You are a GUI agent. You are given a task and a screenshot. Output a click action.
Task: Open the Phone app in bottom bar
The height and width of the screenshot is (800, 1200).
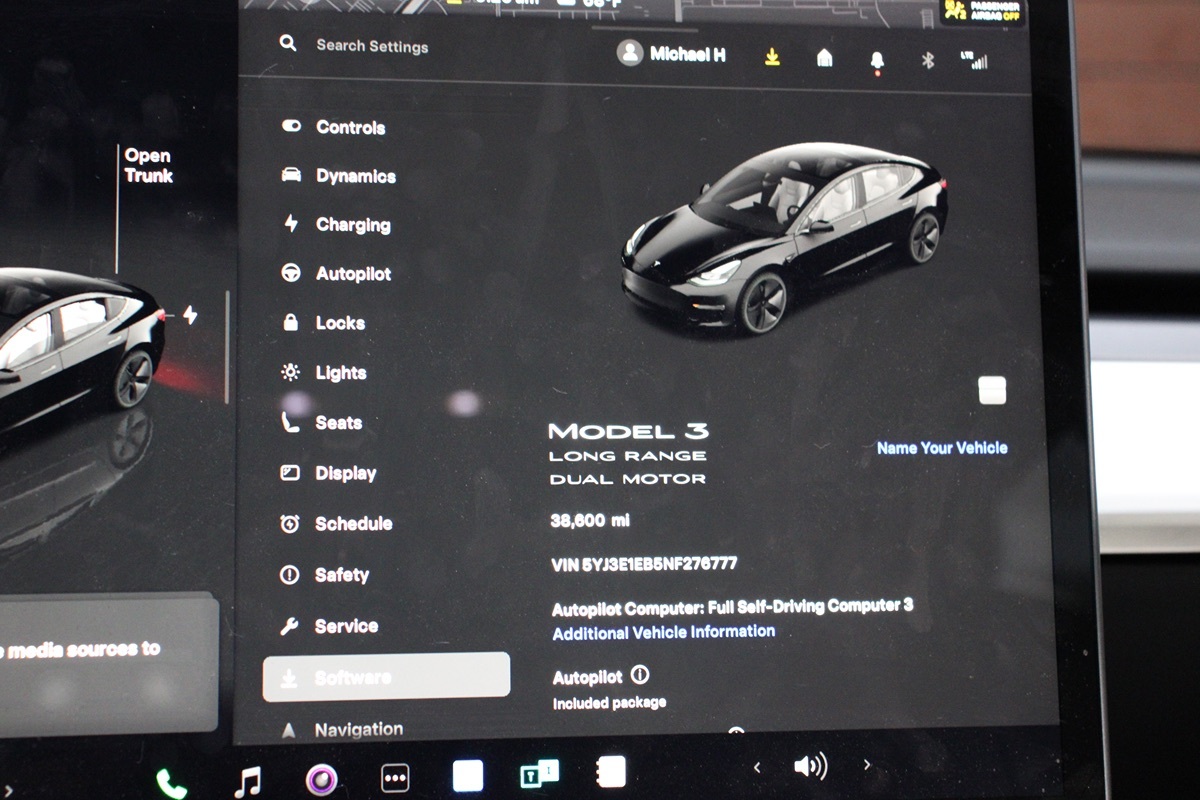click(171, 782)
